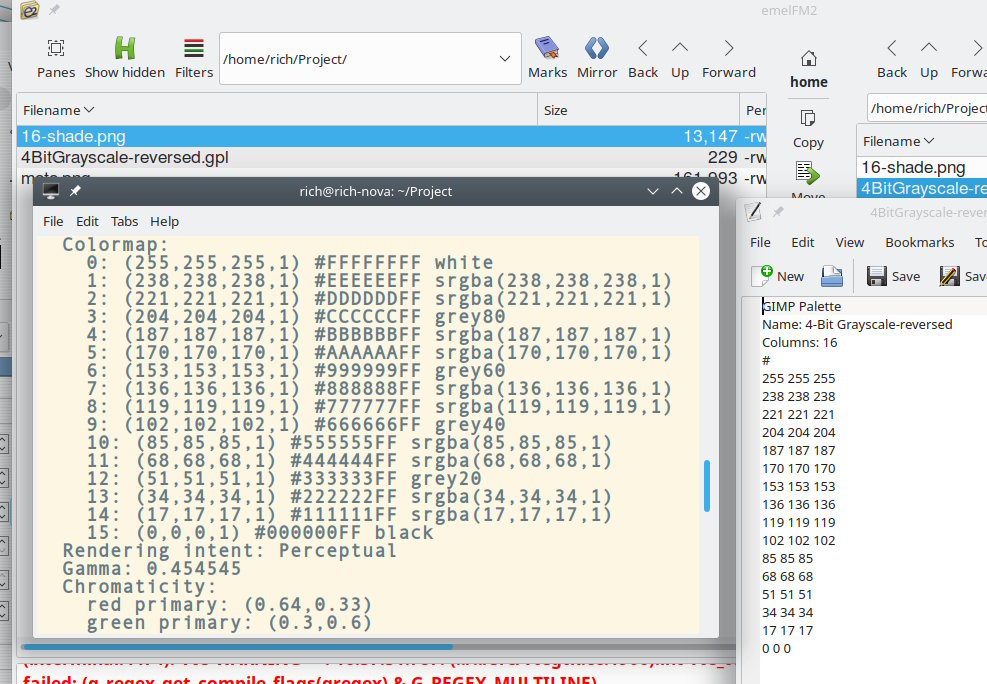Click the '#000000FF black' entry in terminal
This screenshot has height=684, width=987.
[x=344, y=532]
